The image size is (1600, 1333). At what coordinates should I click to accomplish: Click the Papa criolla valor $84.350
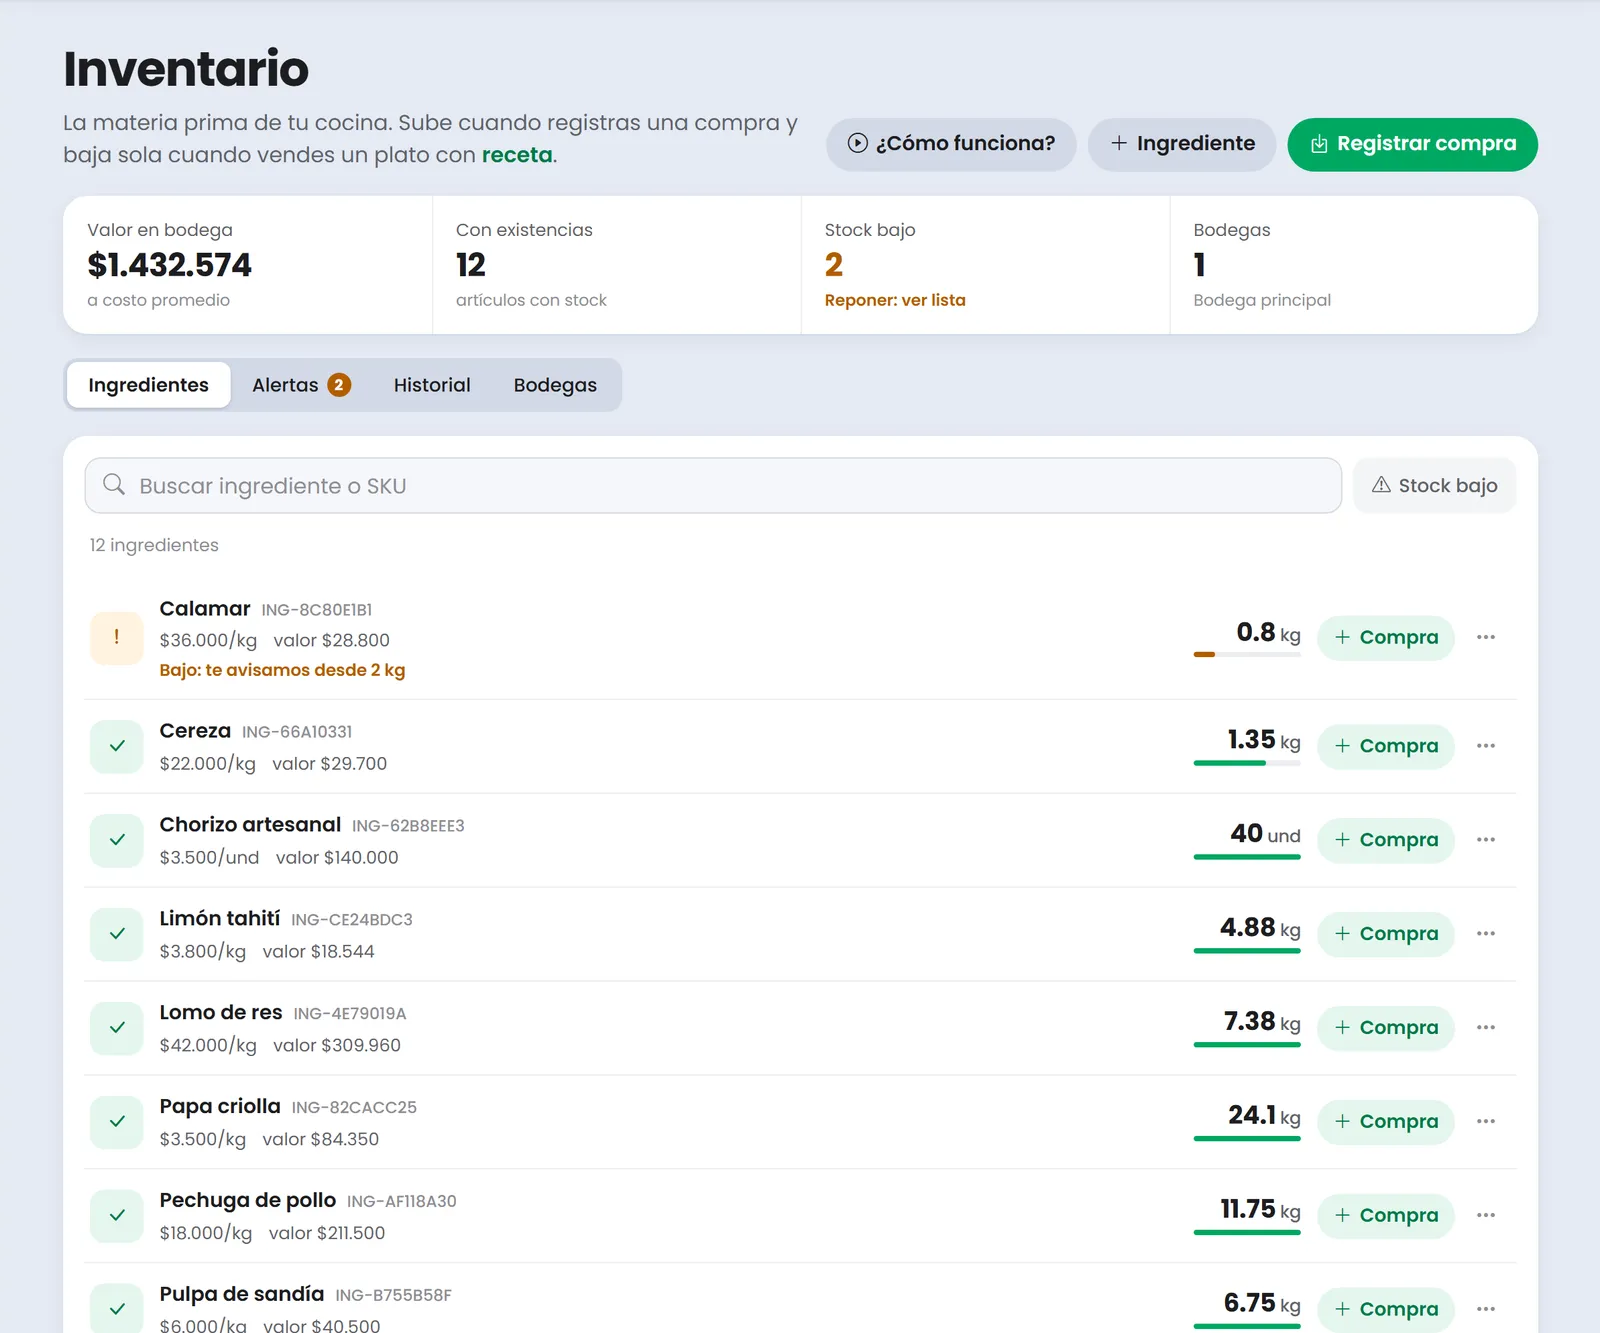point(321,1139)
